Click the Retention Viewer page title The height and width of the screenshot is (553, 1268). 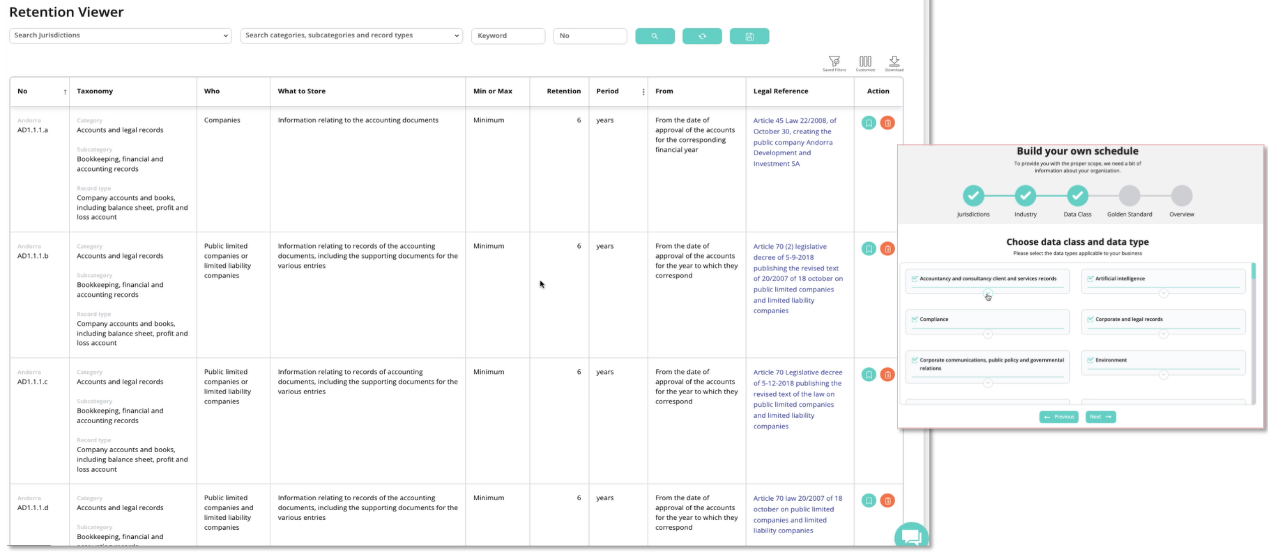point(66,12)
